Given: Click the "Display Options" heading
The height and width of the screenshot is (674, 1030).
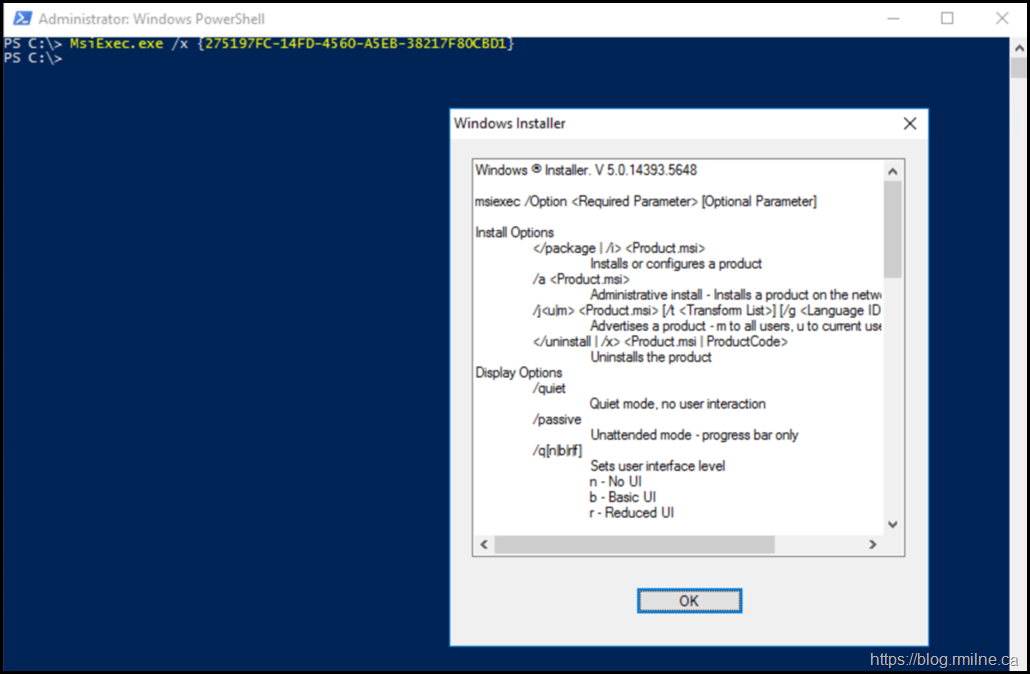Looking at the screenshot, I should (518, 373).
